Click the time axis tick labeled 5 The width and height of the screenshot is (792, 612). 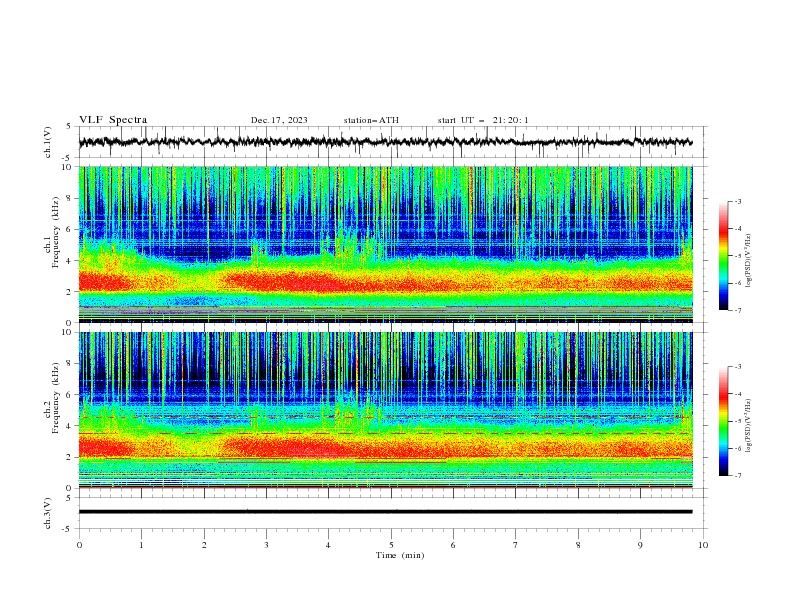click(391, 545)
